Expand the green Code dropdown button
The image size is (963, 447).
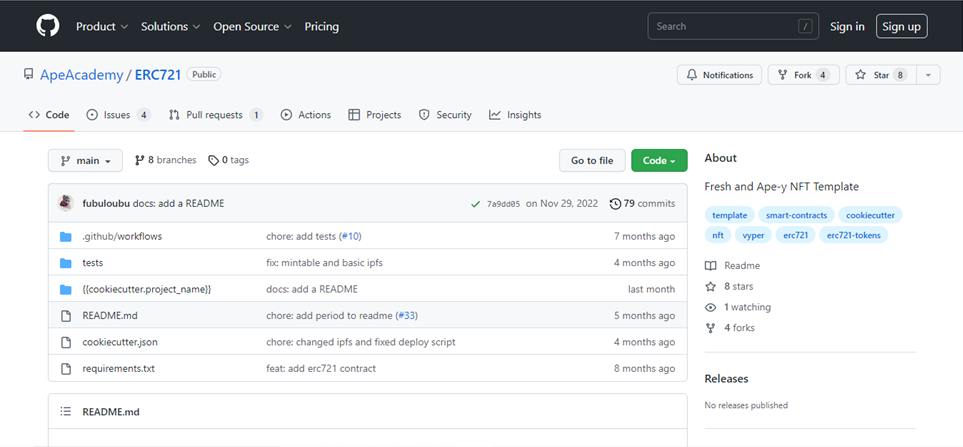point(658,160)
